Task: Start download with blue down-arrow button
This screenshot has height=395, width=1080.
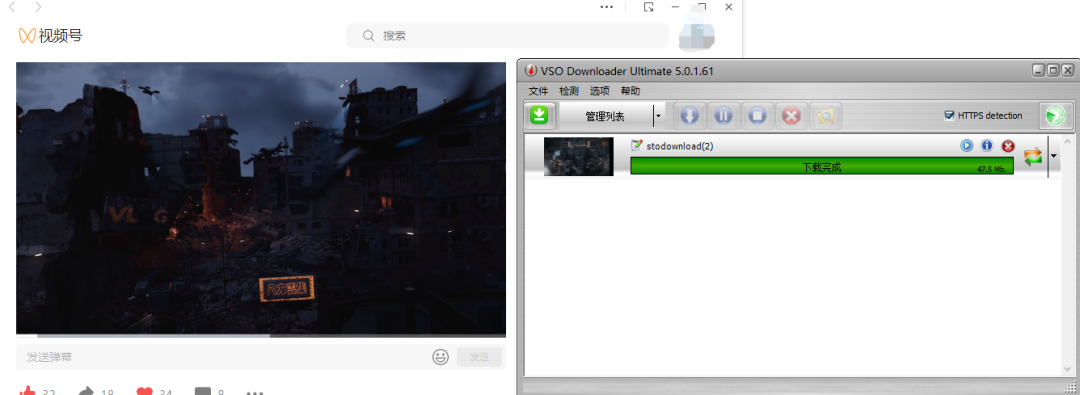Action: [x=689, y=116]
